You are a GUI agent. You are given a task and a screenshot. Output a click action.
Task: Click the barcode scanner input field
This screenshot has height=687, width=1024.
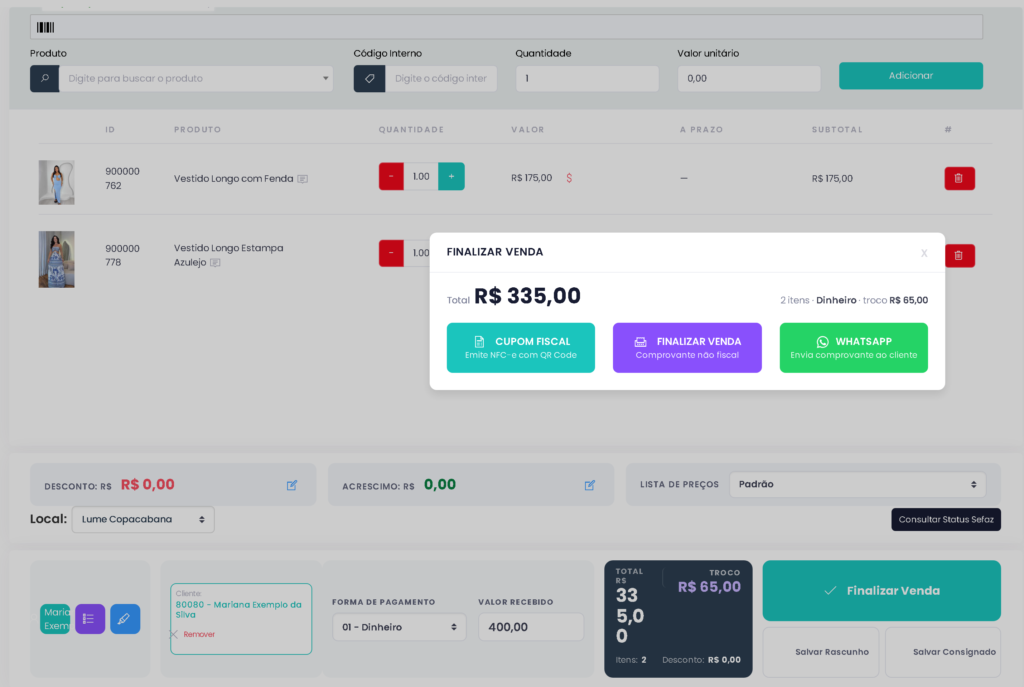tap(506, 27)
